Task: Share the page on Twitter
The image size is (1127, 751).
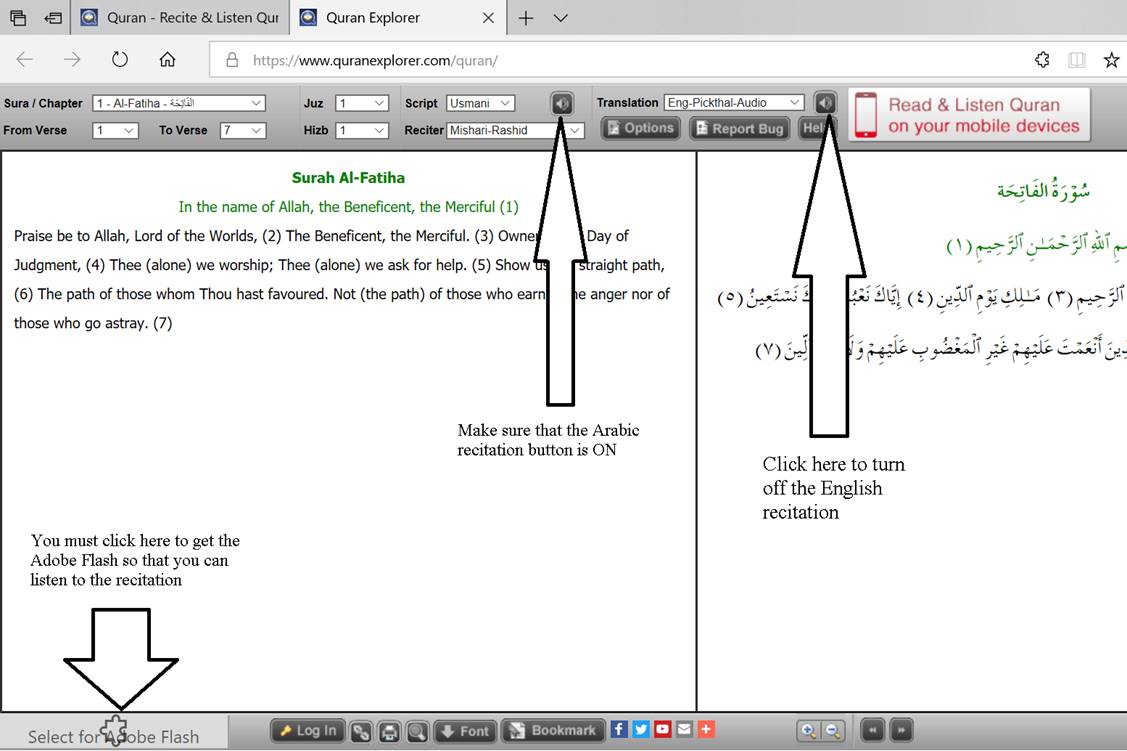Action: point(641,730)
